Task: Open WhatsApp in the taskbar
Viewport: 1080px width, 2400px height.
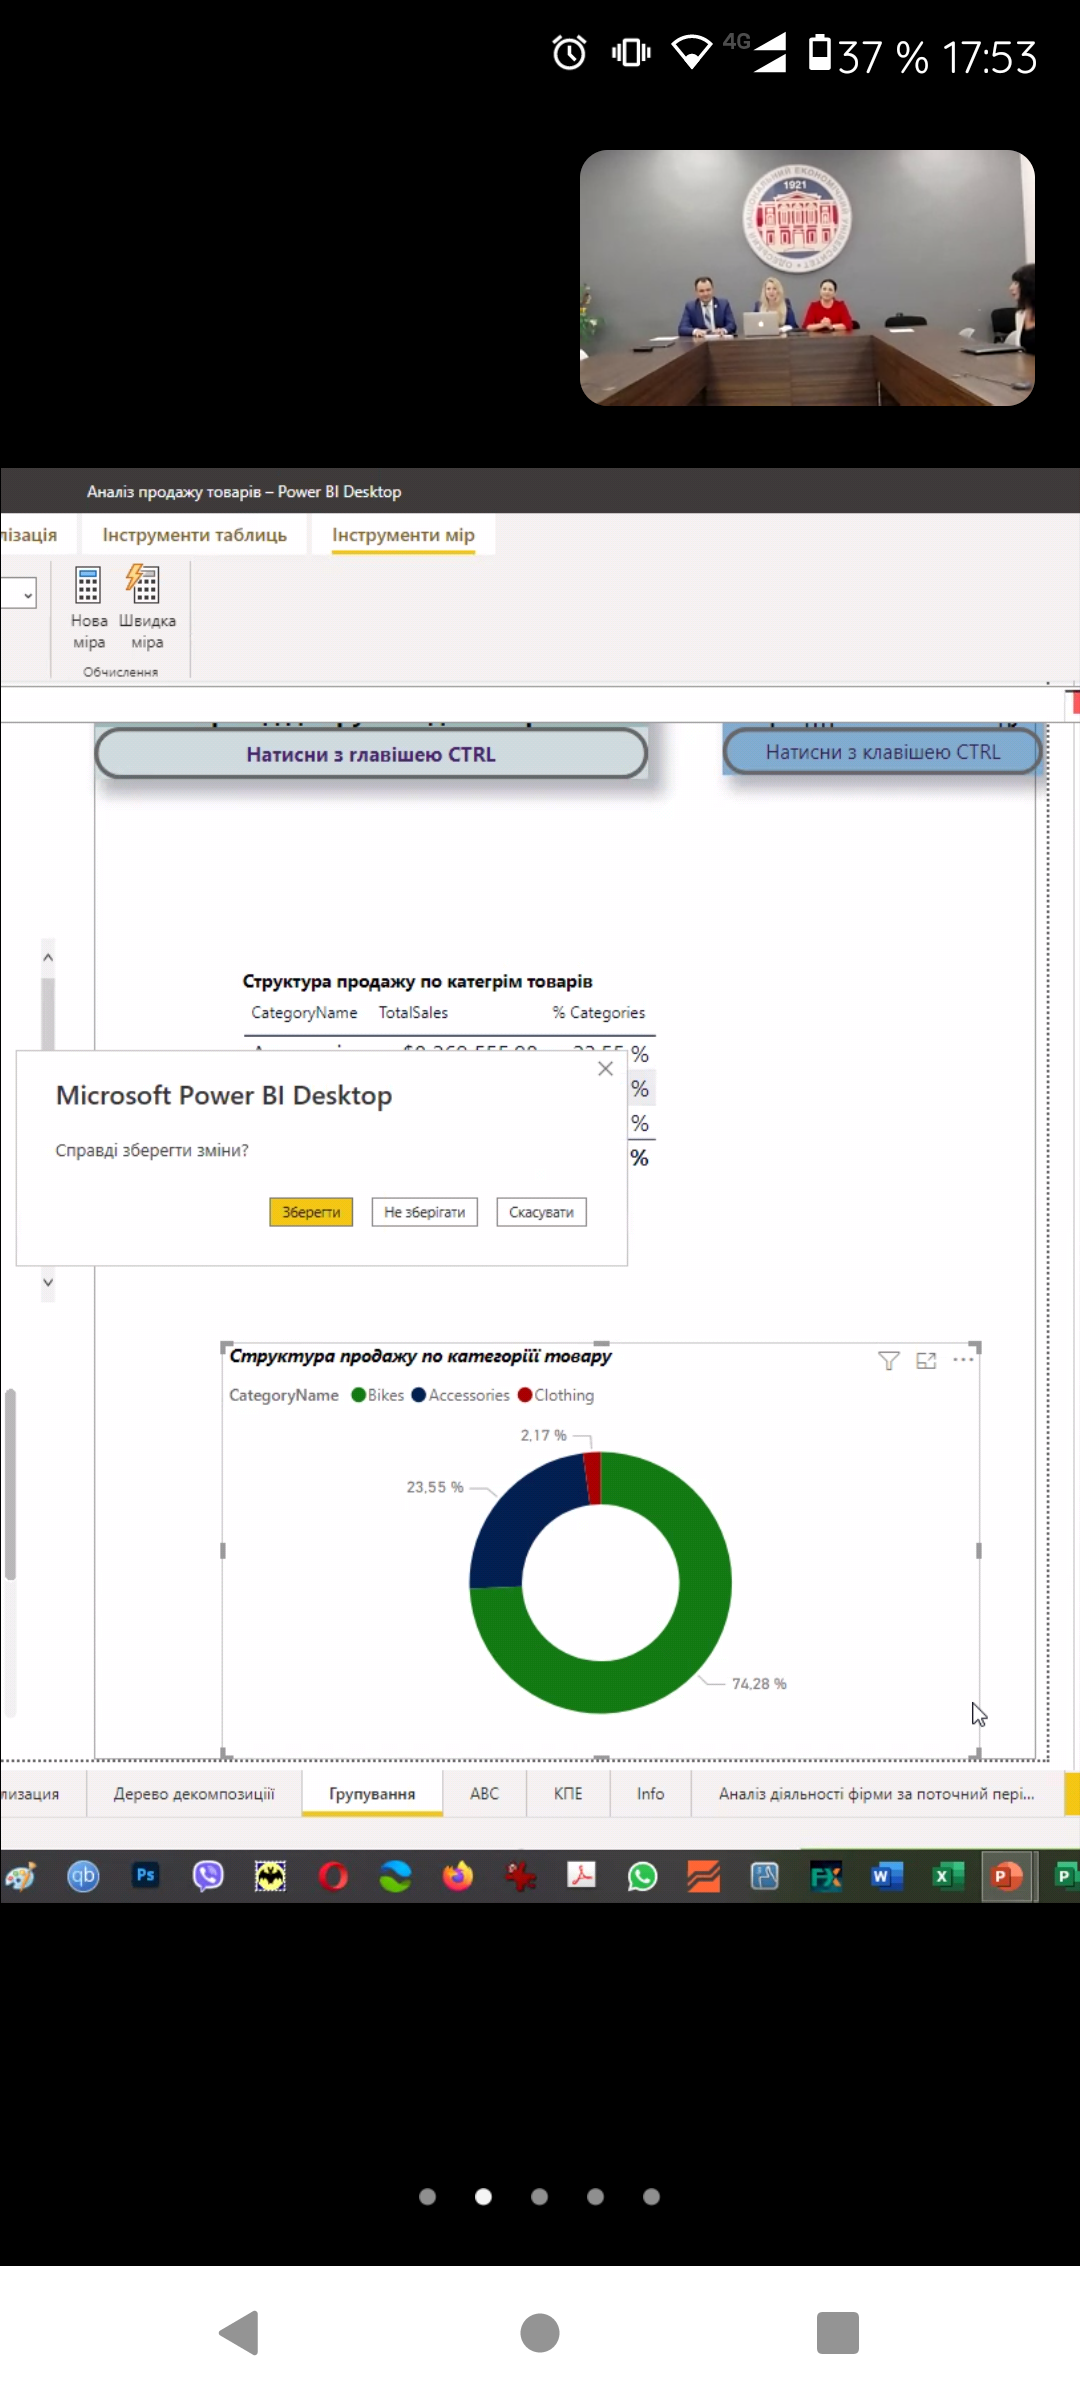Action: point(642,1877)
